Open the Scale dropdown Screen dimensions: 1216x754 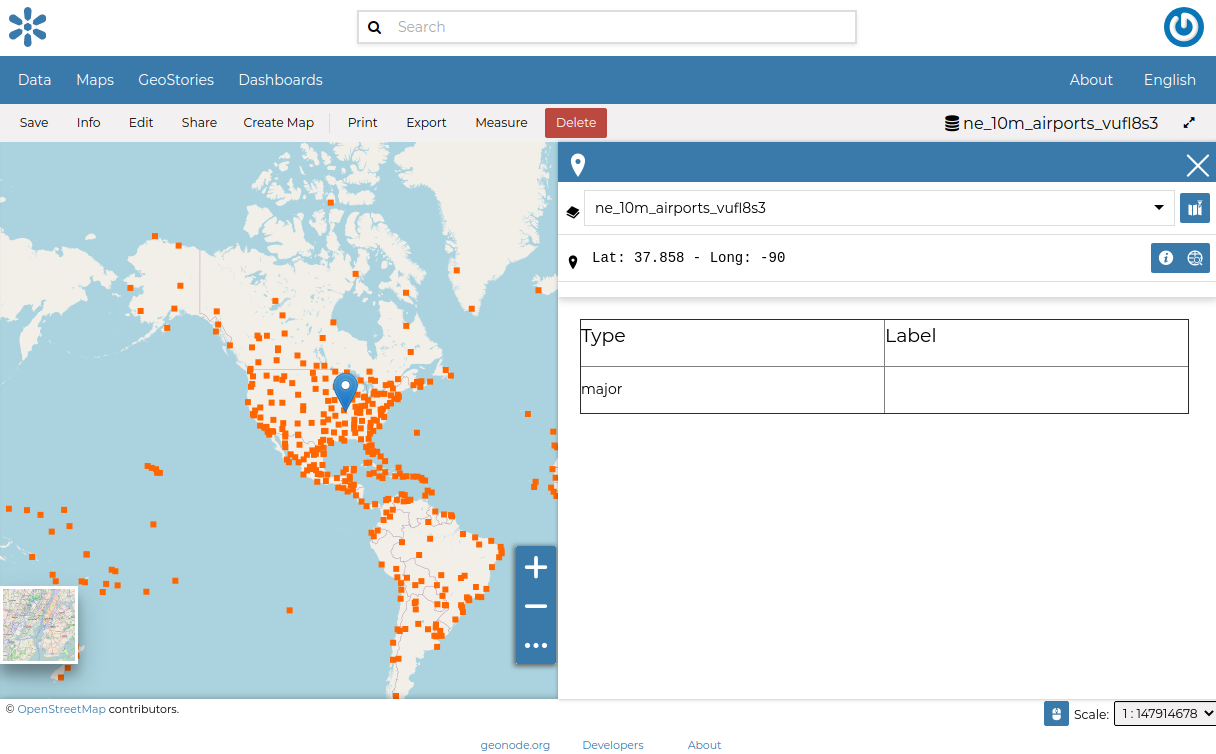(1164, 713)
